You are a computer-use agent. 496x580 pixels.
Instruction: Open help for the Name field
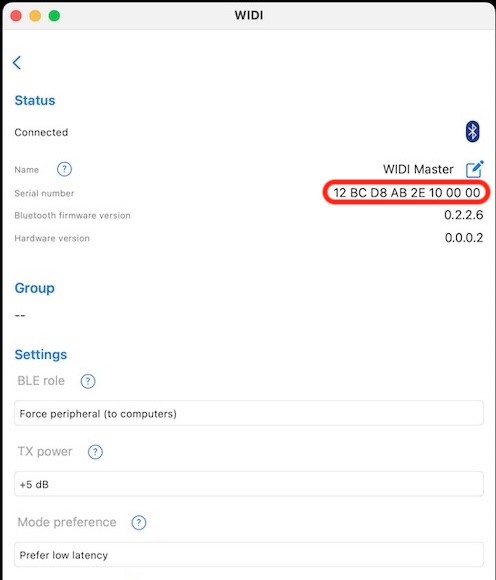click(64, 169)
